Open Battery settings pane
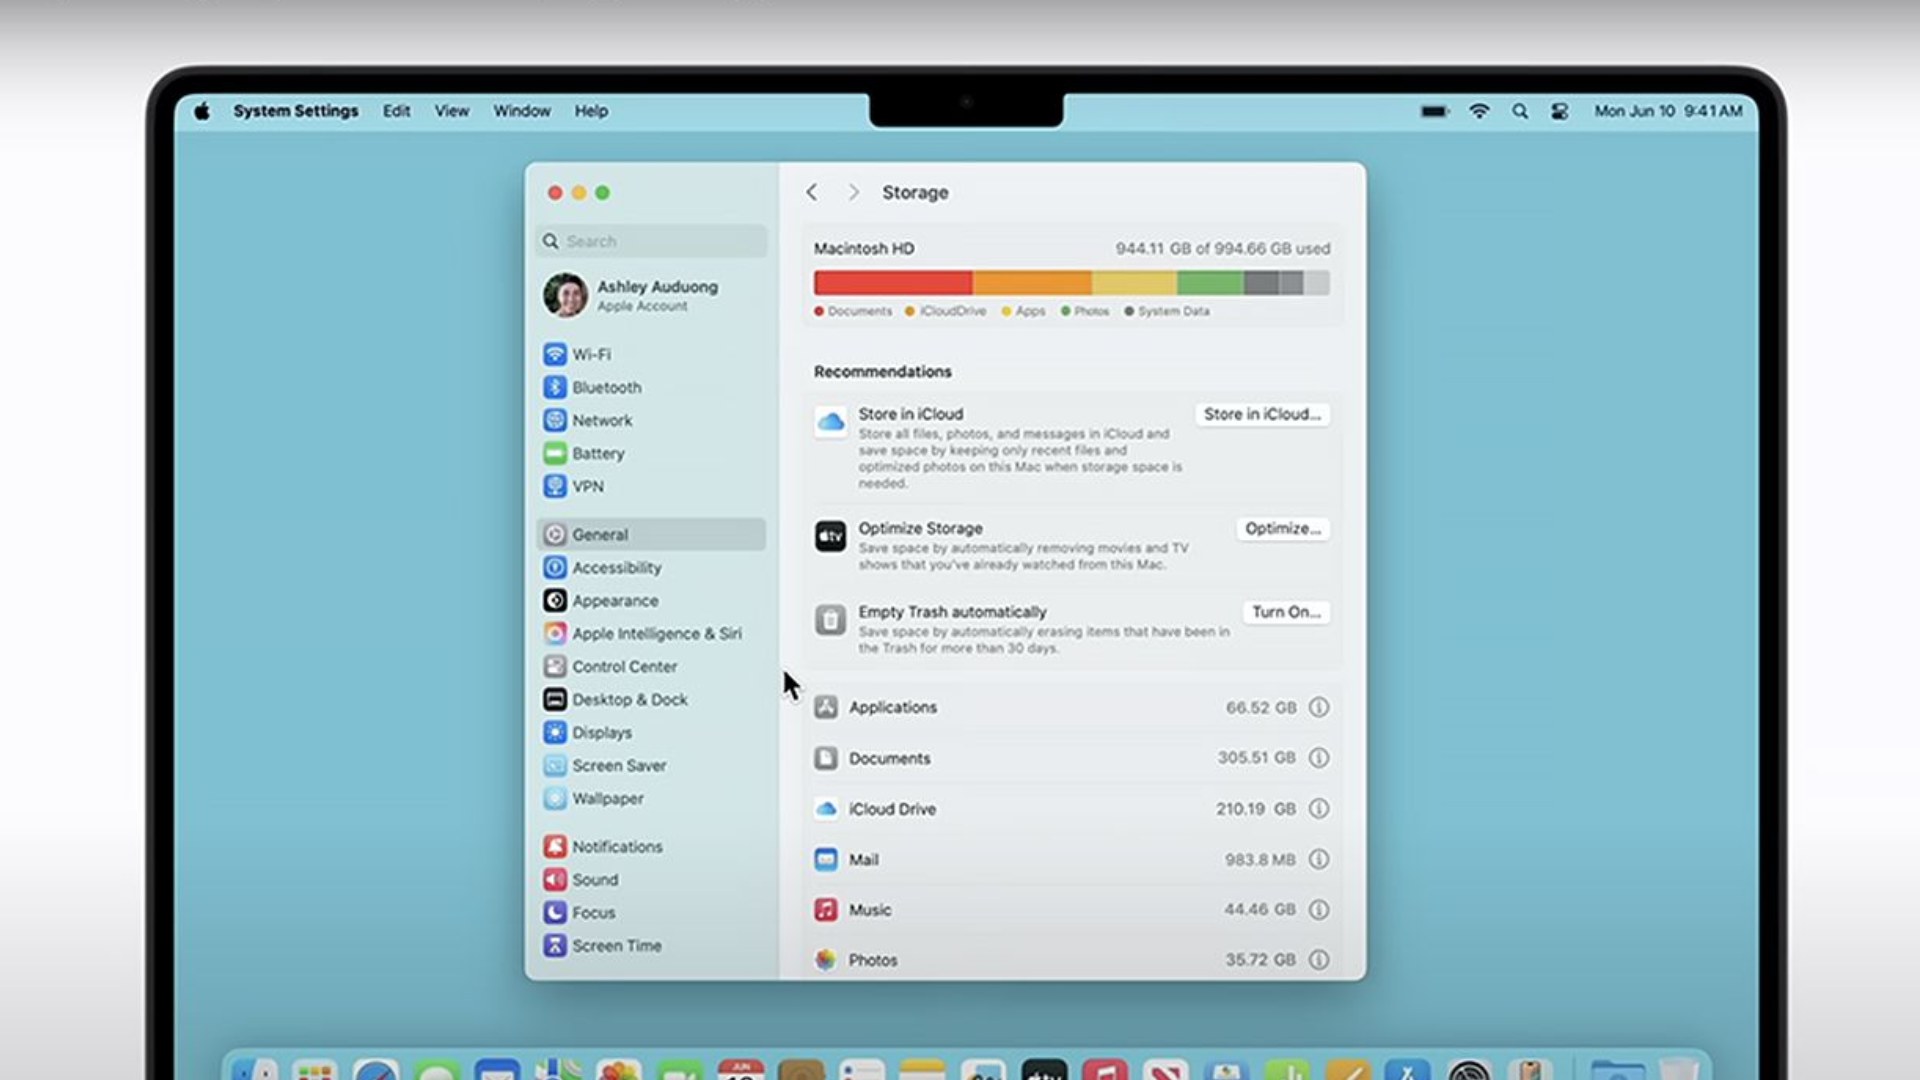The width and height of the screenshot is (1920, 1080). pyautogui.click(x=651, y=453)
